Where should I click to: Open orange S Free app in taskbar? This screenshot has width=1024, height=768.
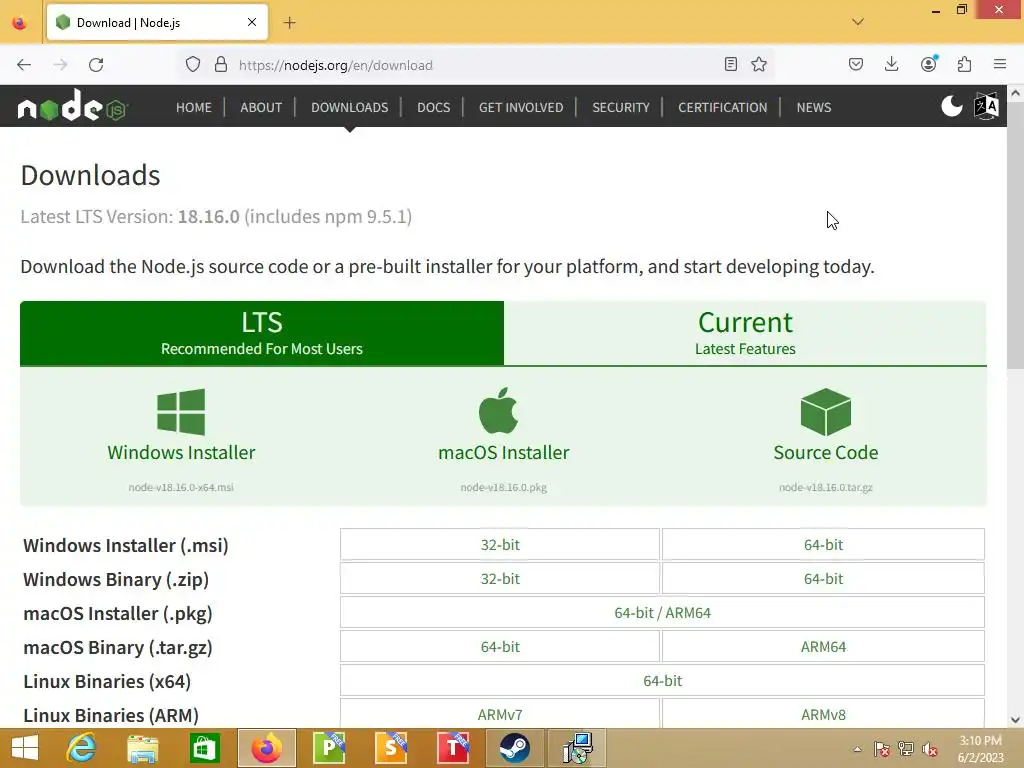click(391, 748)
